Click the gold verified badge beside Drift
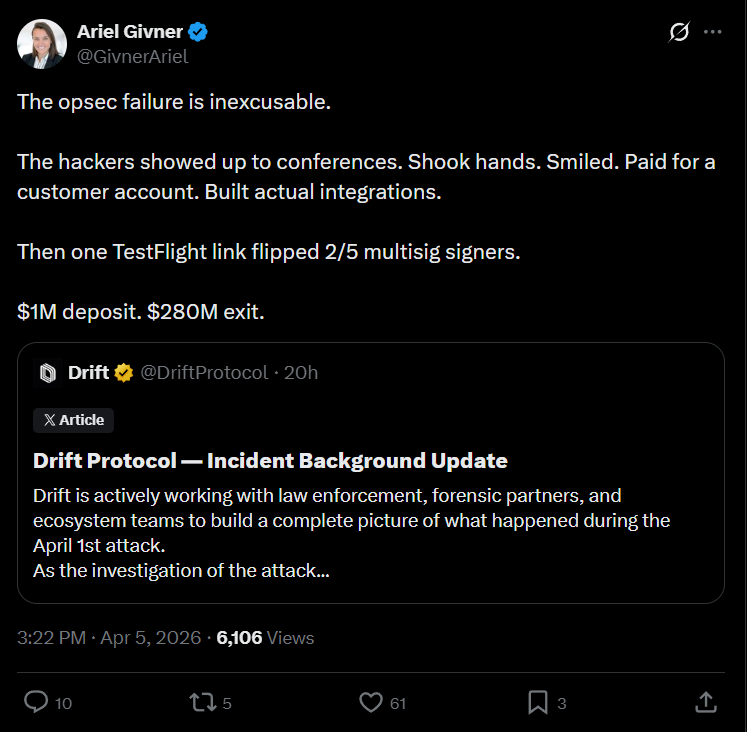The height and width of the screenshot is (732, 747). tap(124, 373)
